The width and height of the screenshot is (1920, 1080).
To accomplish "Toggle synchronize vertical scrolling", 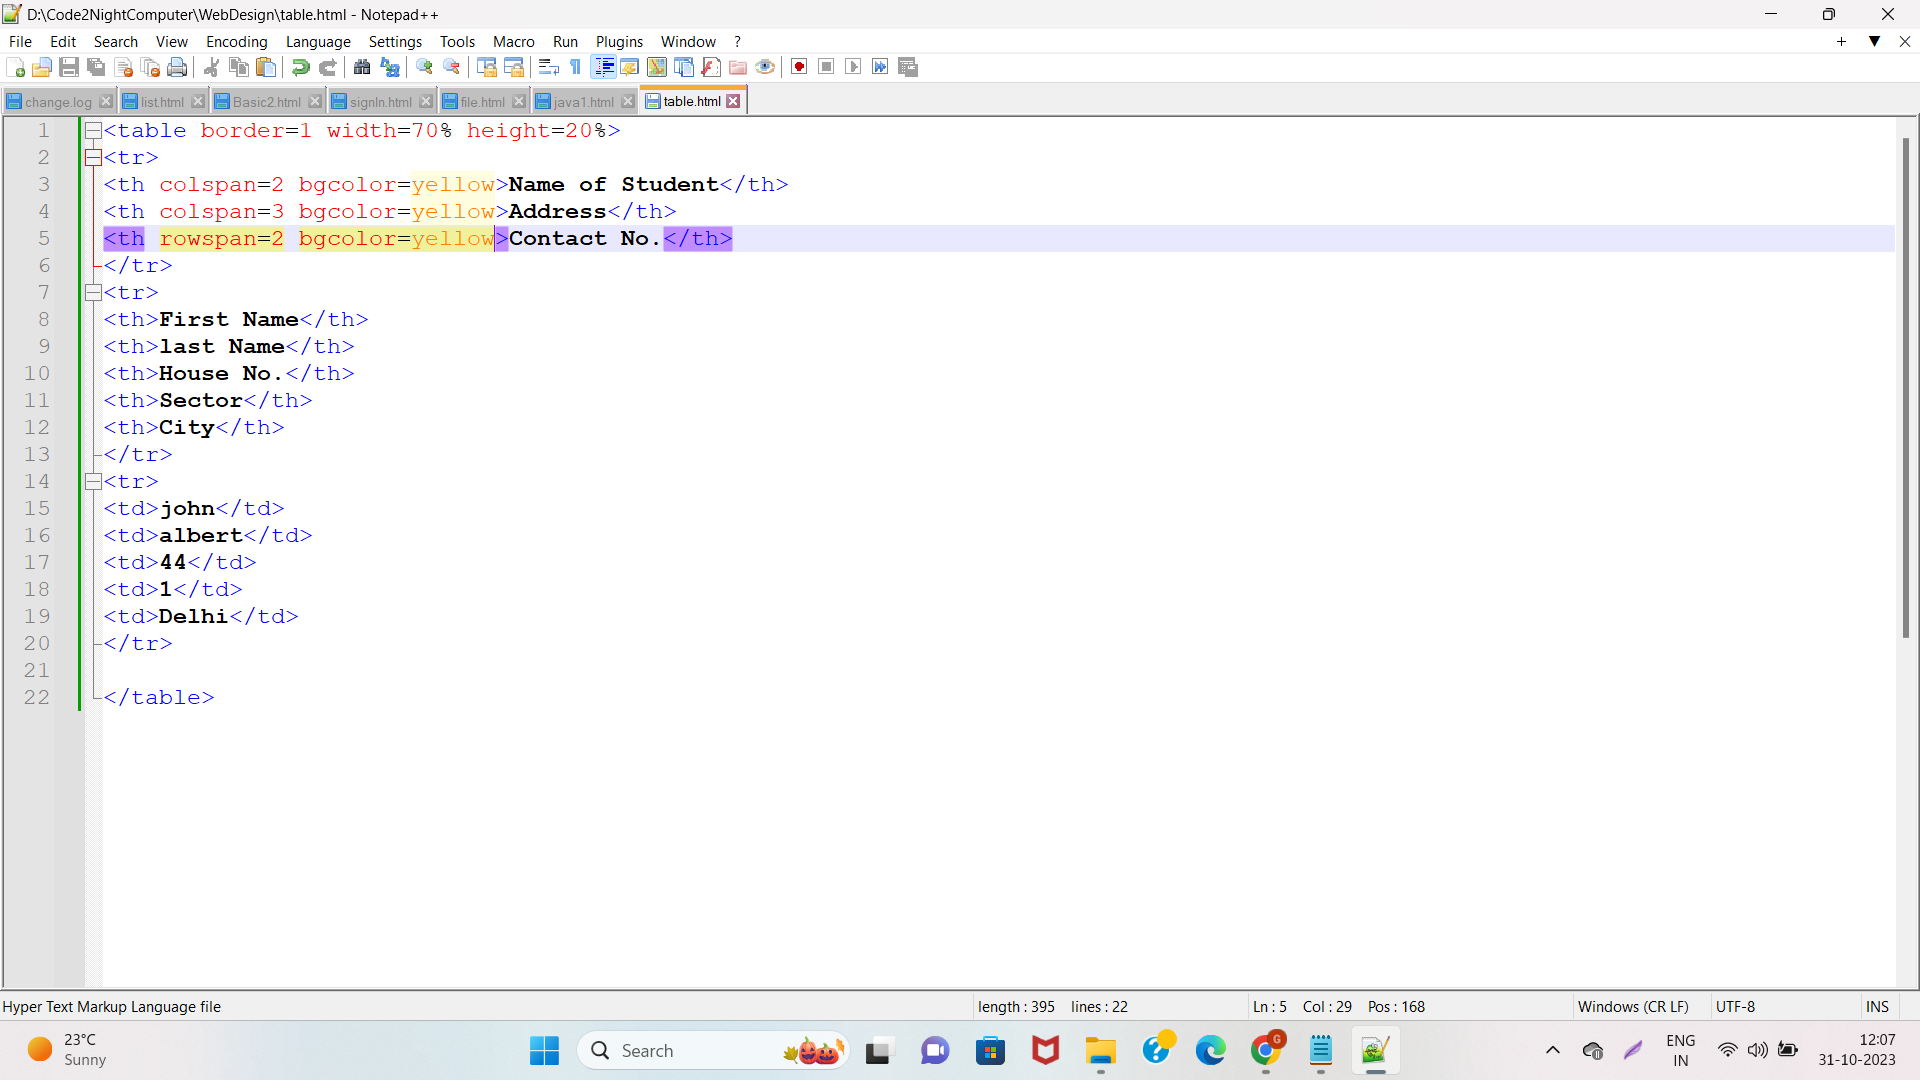I will pyautogui.click(x=485, y=67).
